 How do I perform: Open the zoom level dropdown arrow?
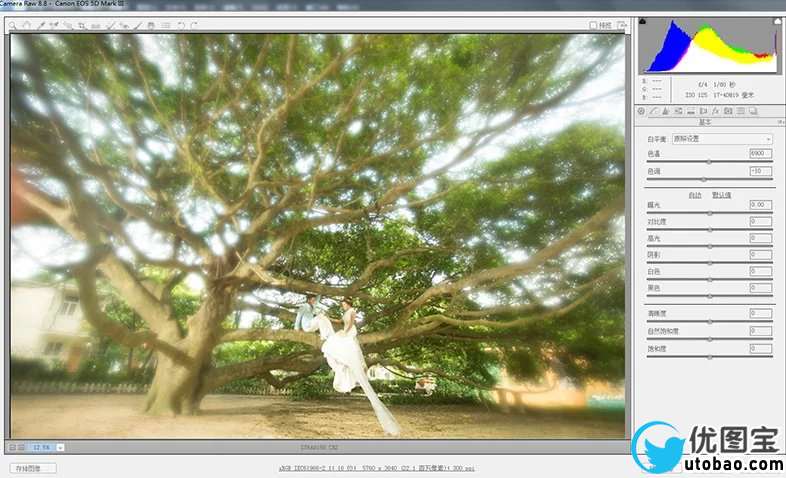click(60, 447)
